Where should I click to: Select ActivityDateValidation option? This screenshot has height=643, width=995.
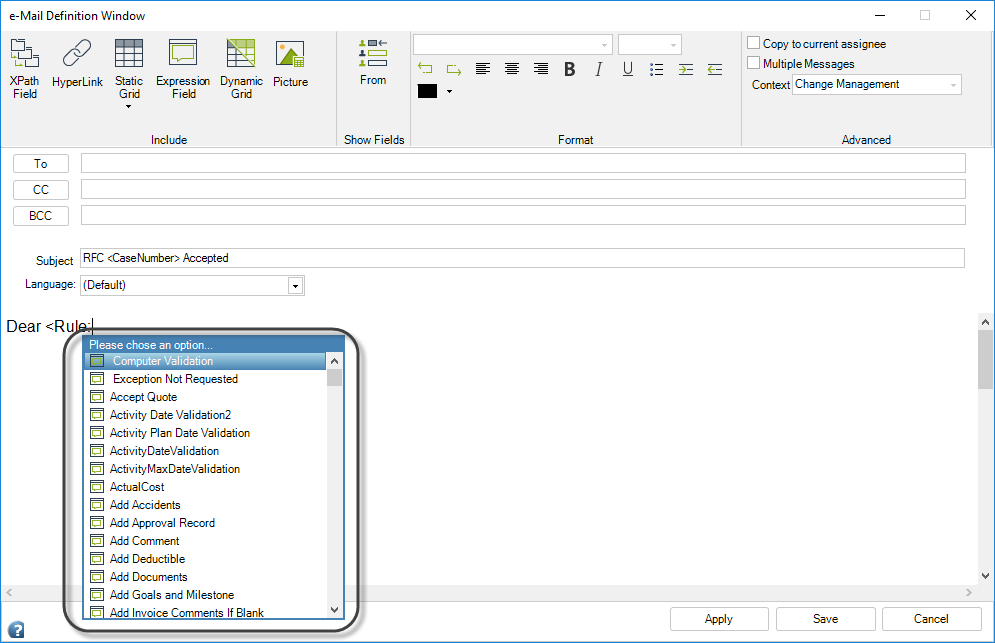[x=205, y=451]
